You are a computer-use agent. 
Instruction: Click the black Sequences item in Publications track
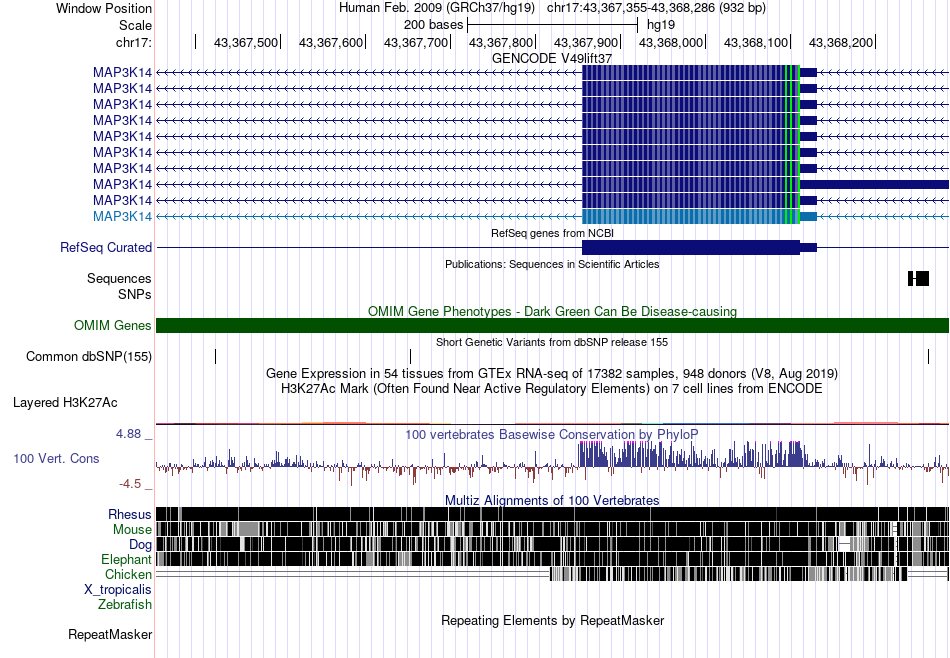(x=918, y=279)
